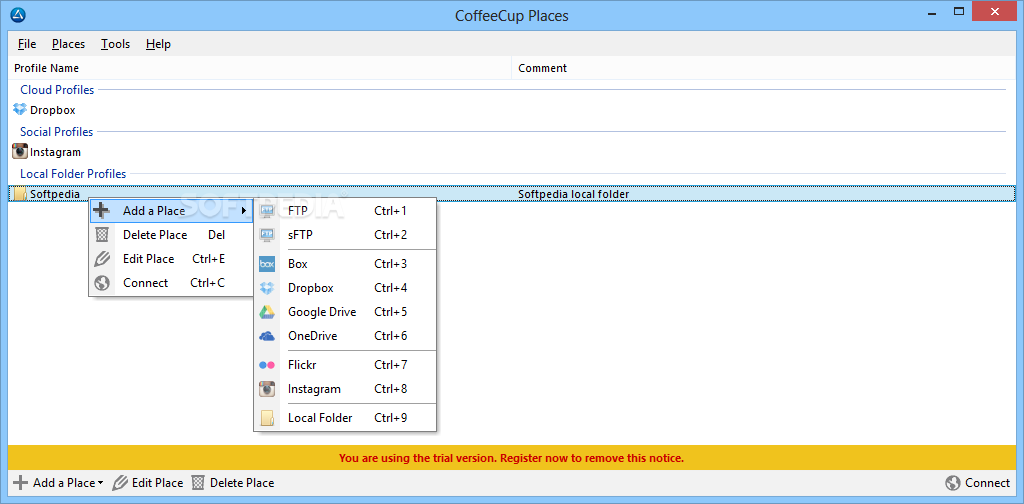
Task: Select the Softpedia profile name
Action: pyautogui.click(x=55, y=194)
